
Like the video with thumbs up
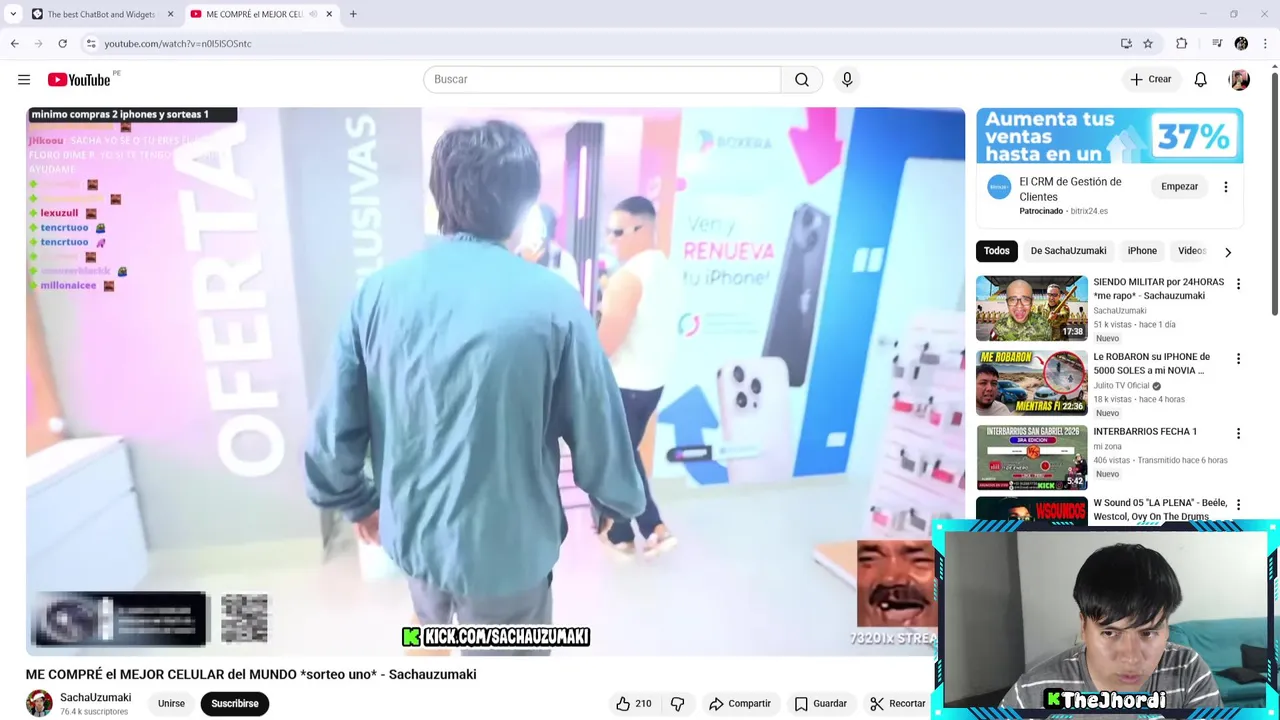click(632, 704)
